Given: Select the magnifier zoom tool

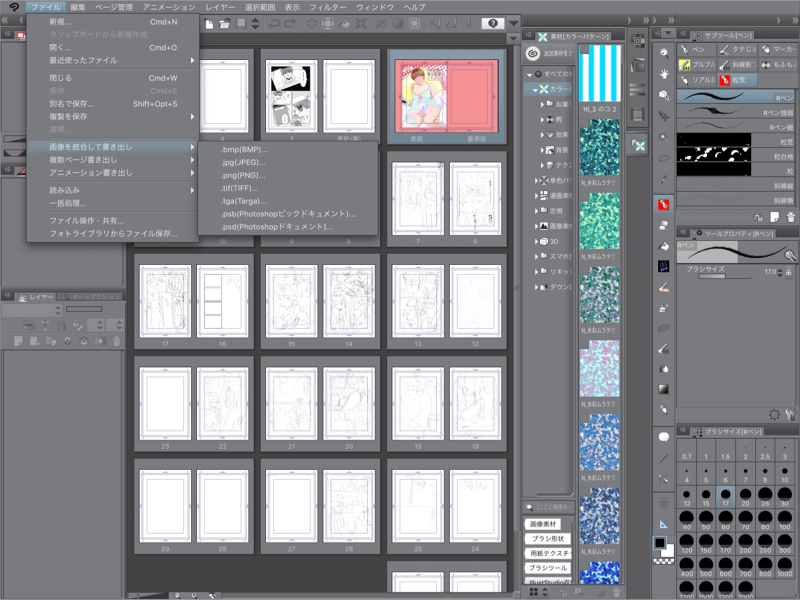Looking at the screenshot, I should 664,51.
